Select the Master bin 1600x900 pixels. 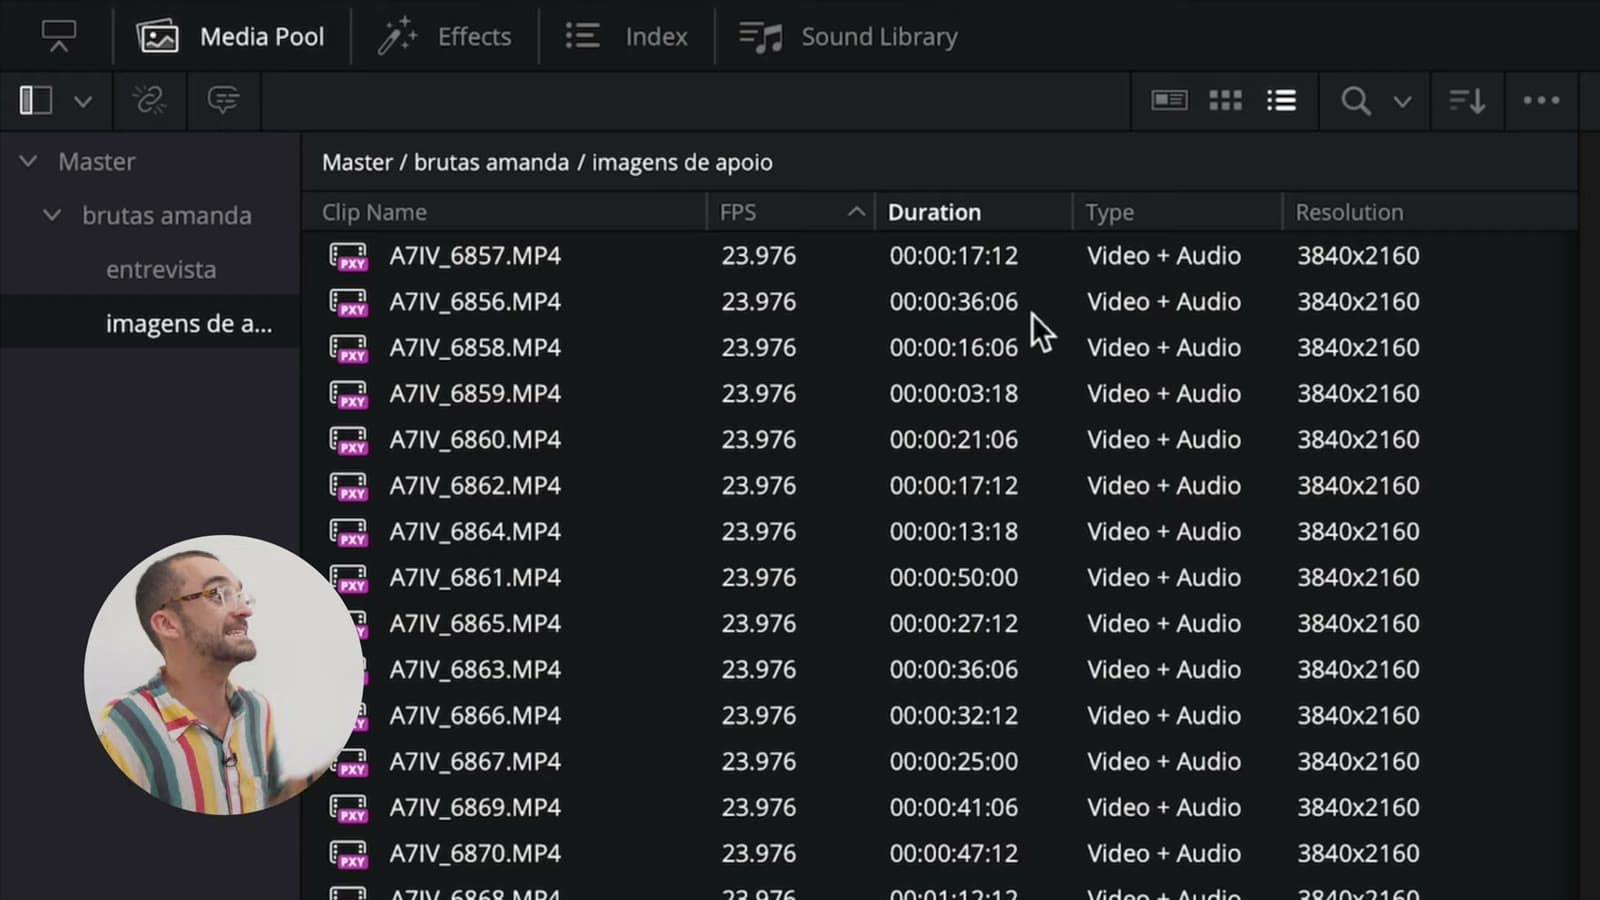click(96, 161)
